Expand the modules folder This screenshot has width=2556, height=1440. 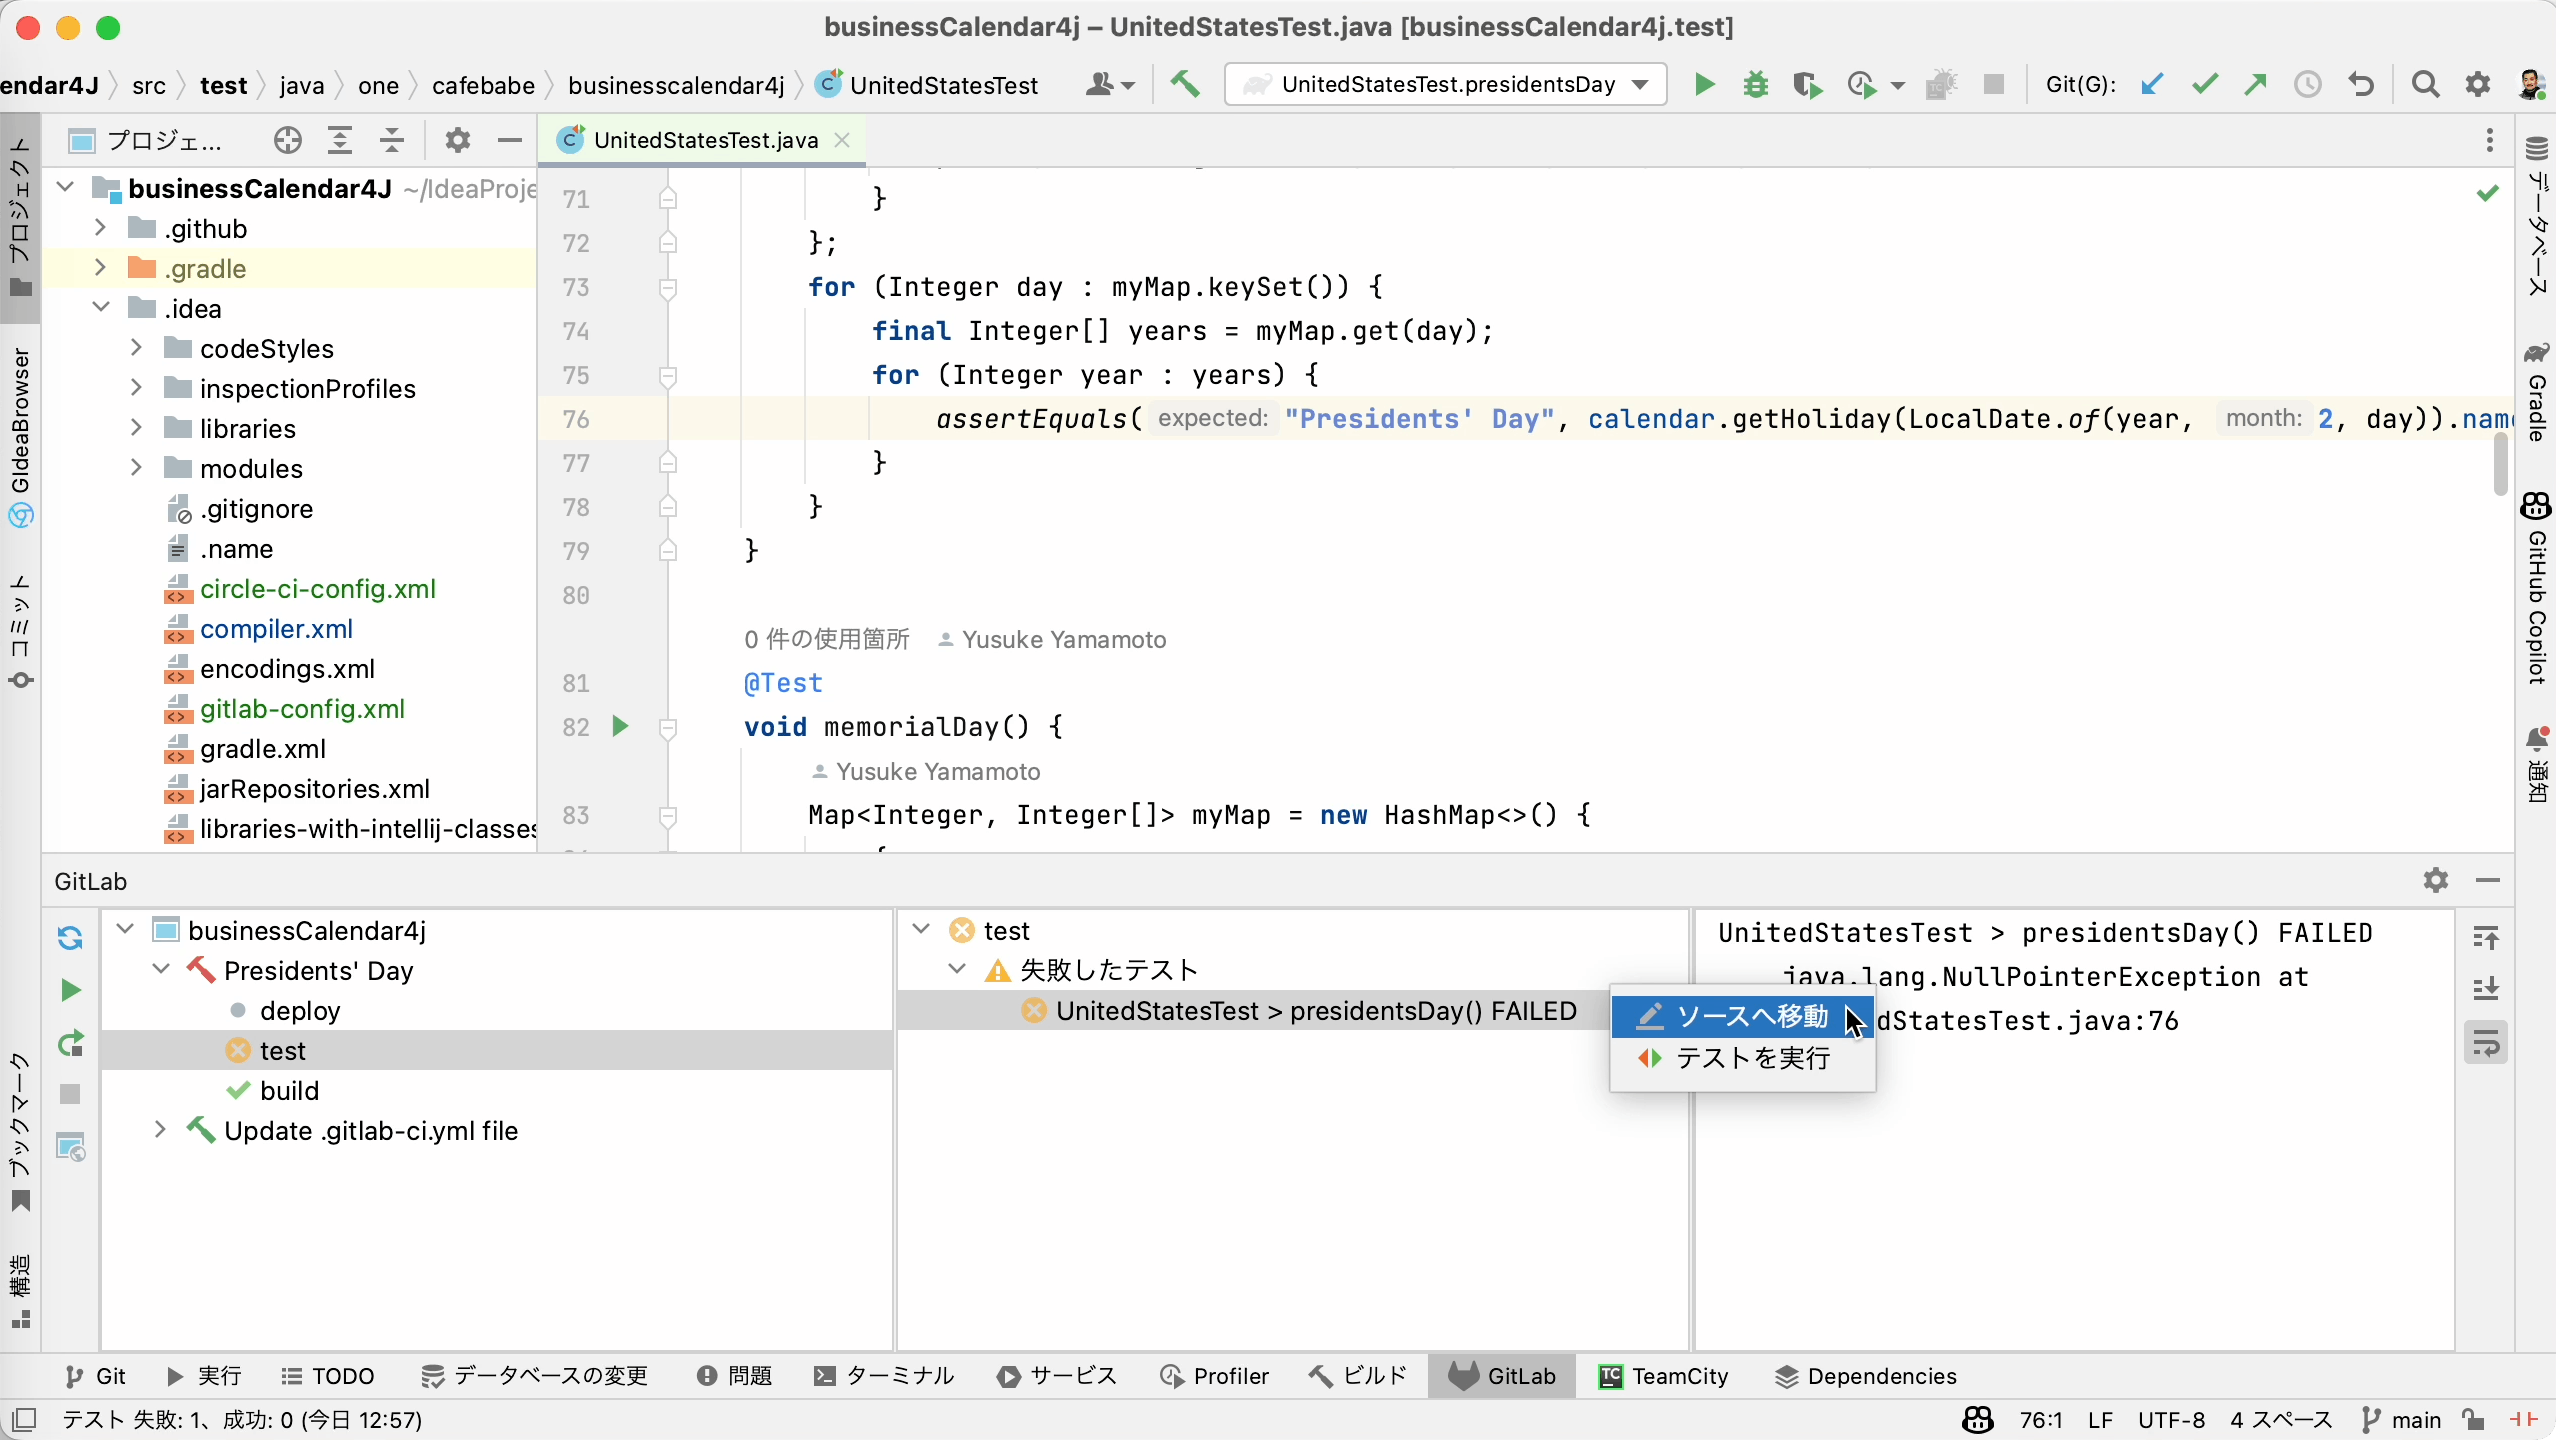pos(136,468)
